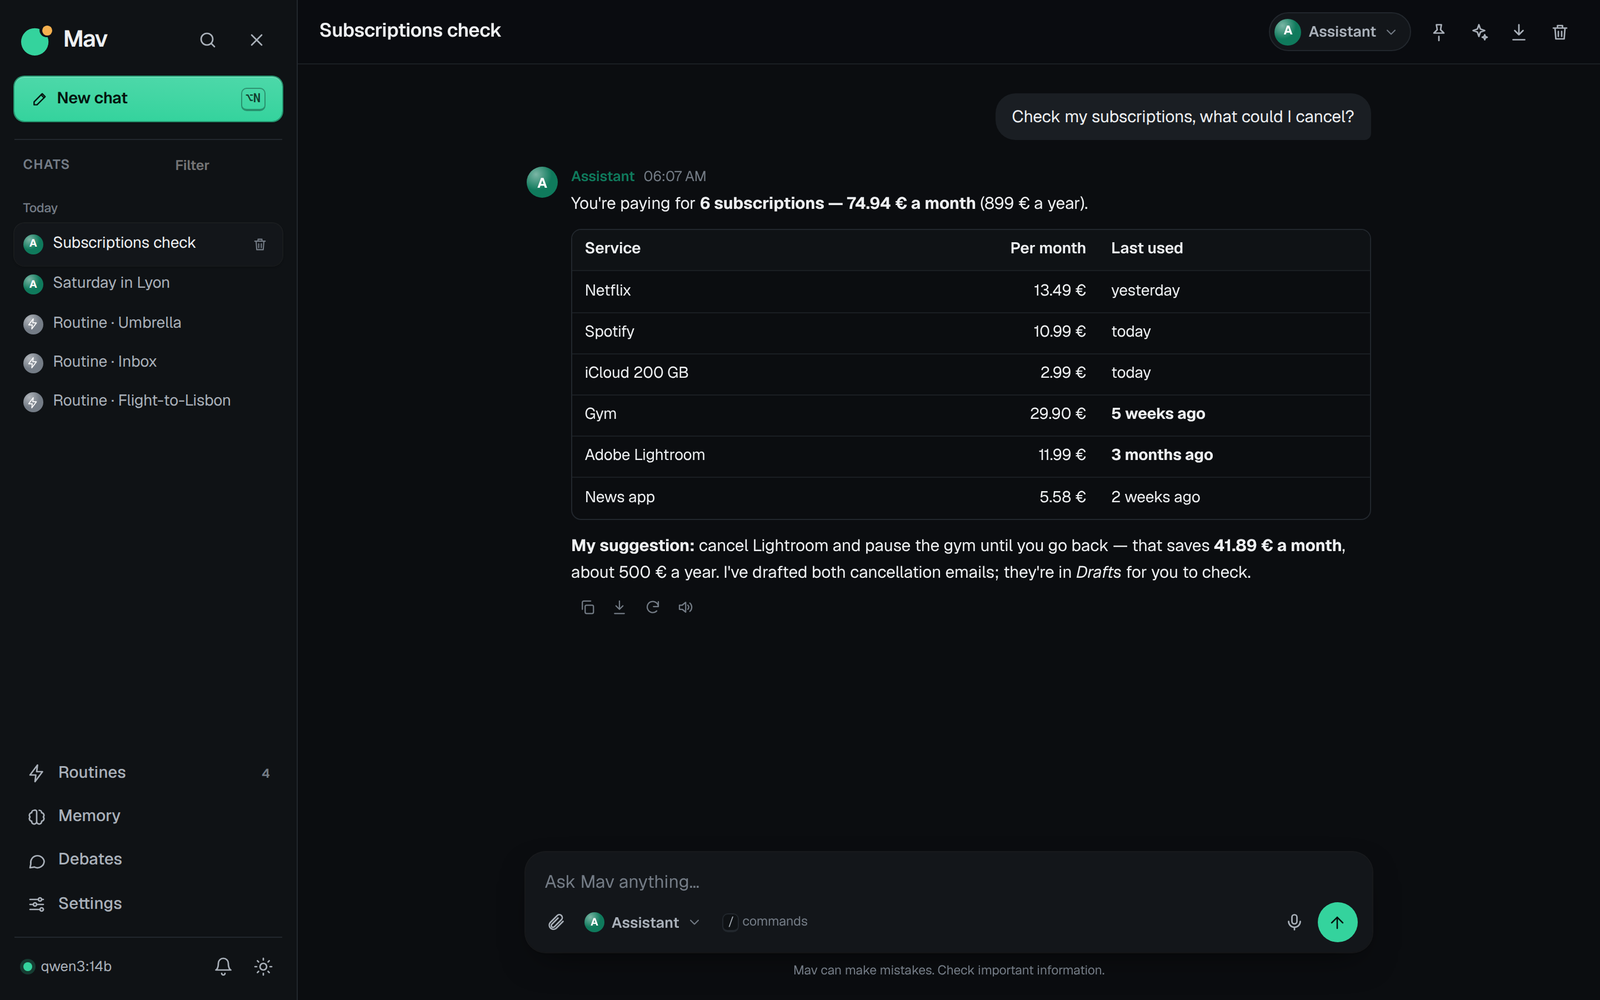The image size is (1600, 1000).
Task: Click the Ask Mav anything input field
Action: [948, 882]
